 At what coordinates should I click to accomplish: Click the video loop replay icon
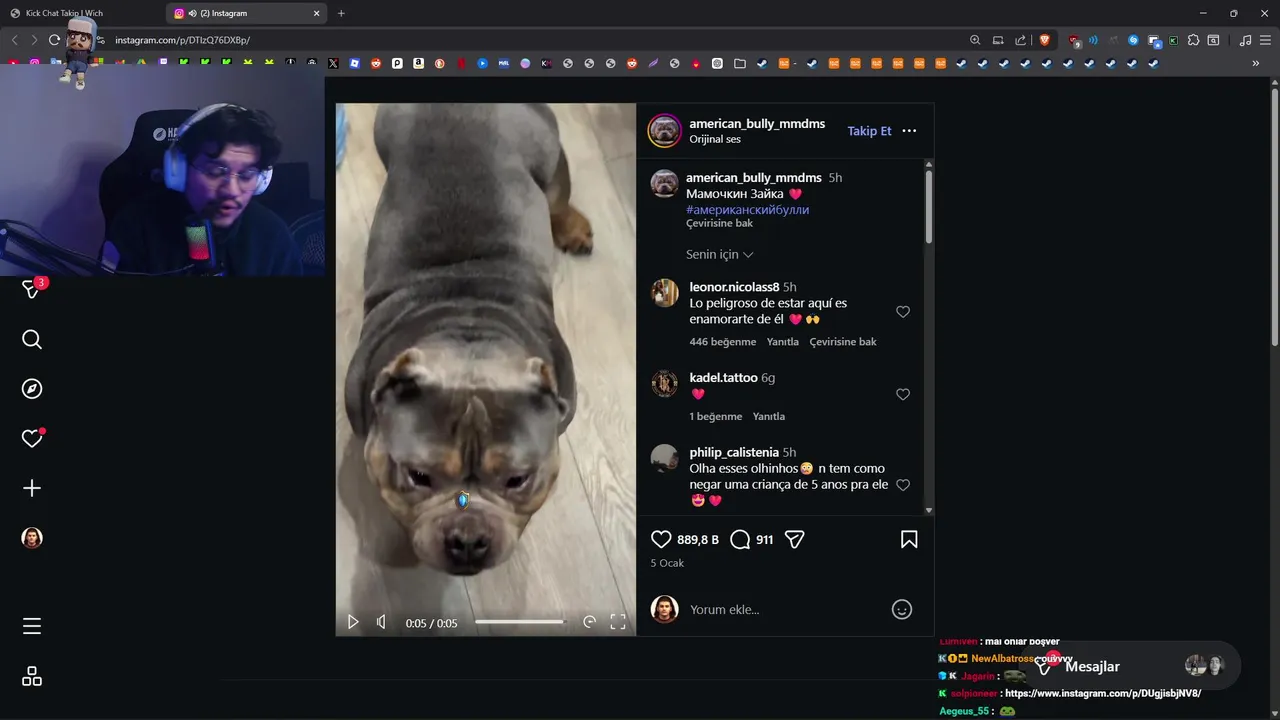click(589, 622)
